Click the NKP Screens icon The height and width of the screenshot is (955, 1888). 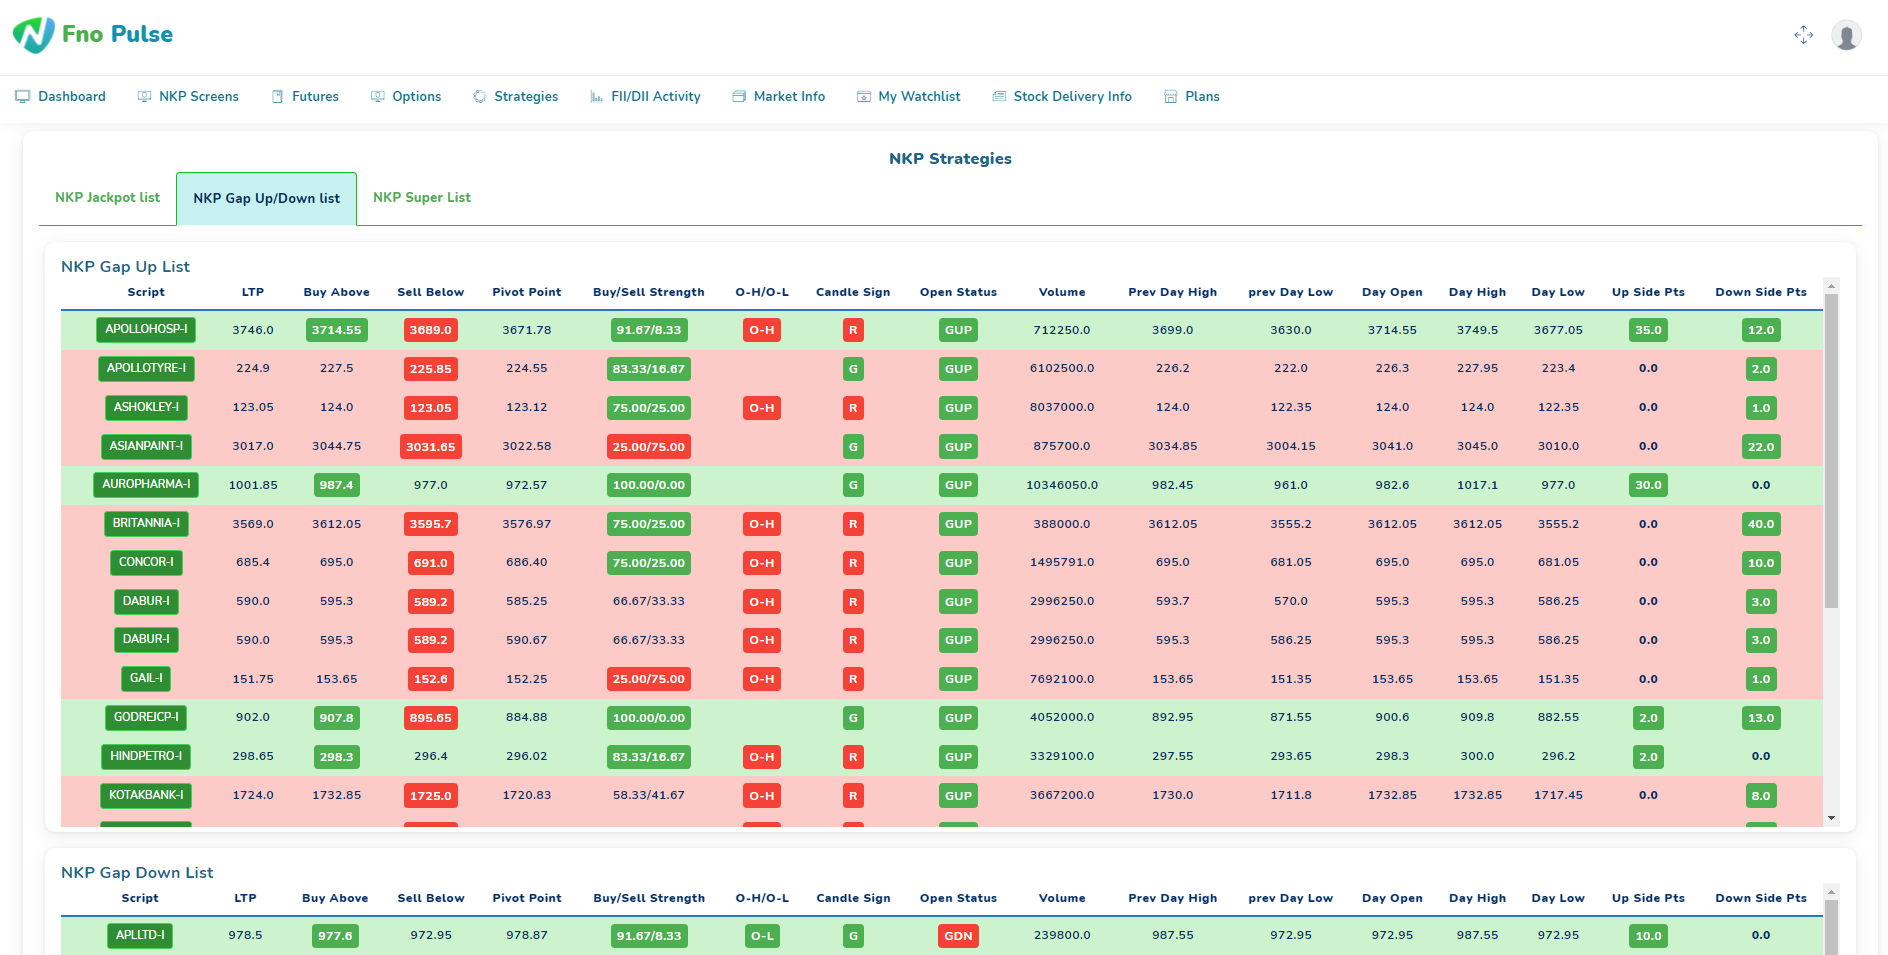[x=144, y=97]
